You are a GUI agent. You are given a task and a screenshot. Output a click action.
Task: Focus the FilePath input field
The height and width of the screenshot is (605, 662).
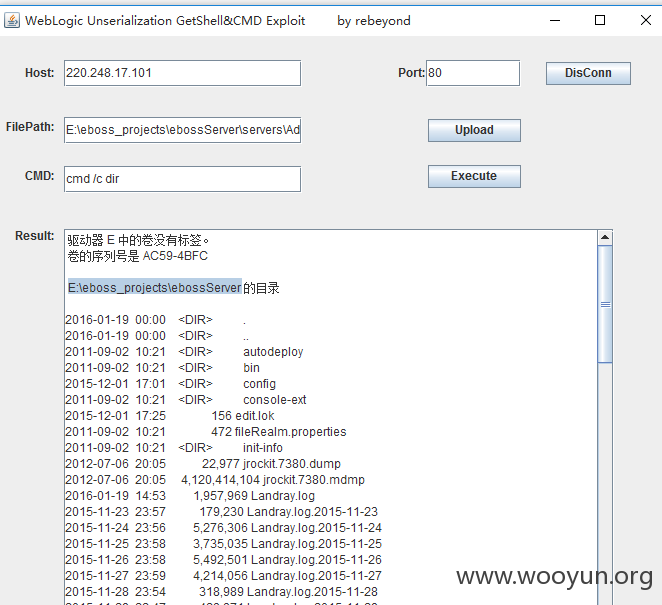tap(182, 130)
